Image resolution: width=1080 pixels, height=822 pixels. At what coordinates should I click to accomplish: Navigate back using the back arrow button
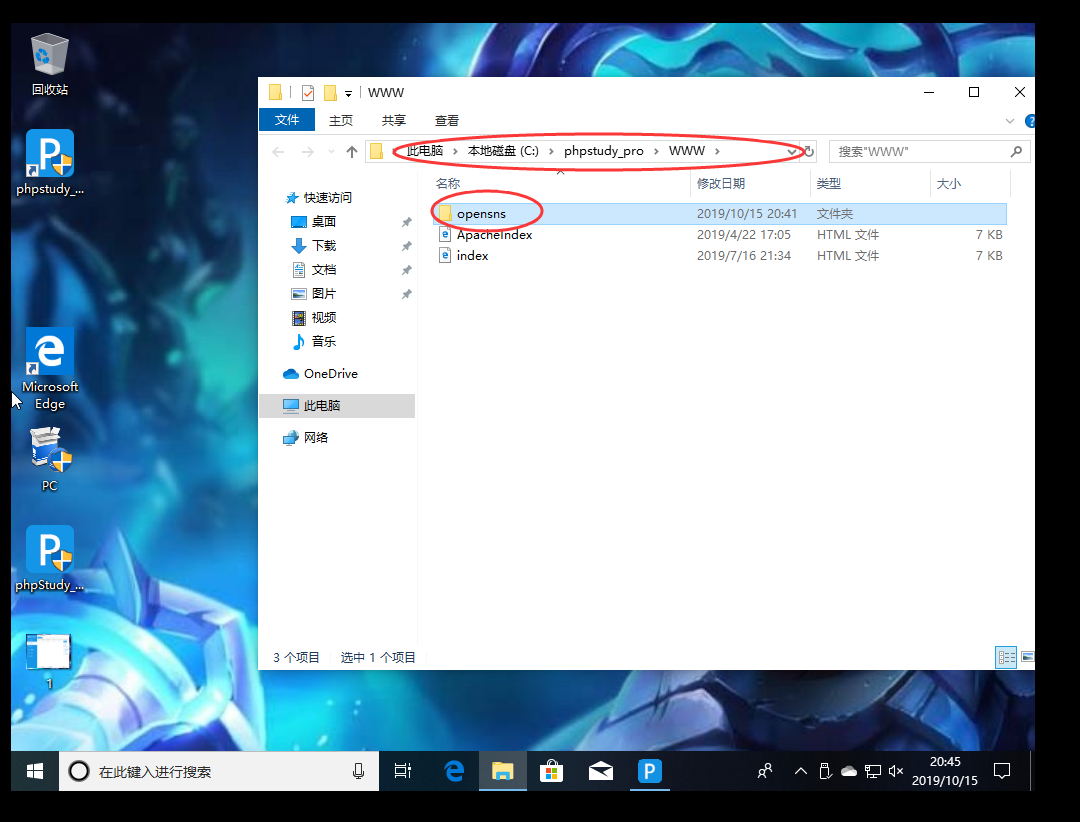(x=277, y=151)
